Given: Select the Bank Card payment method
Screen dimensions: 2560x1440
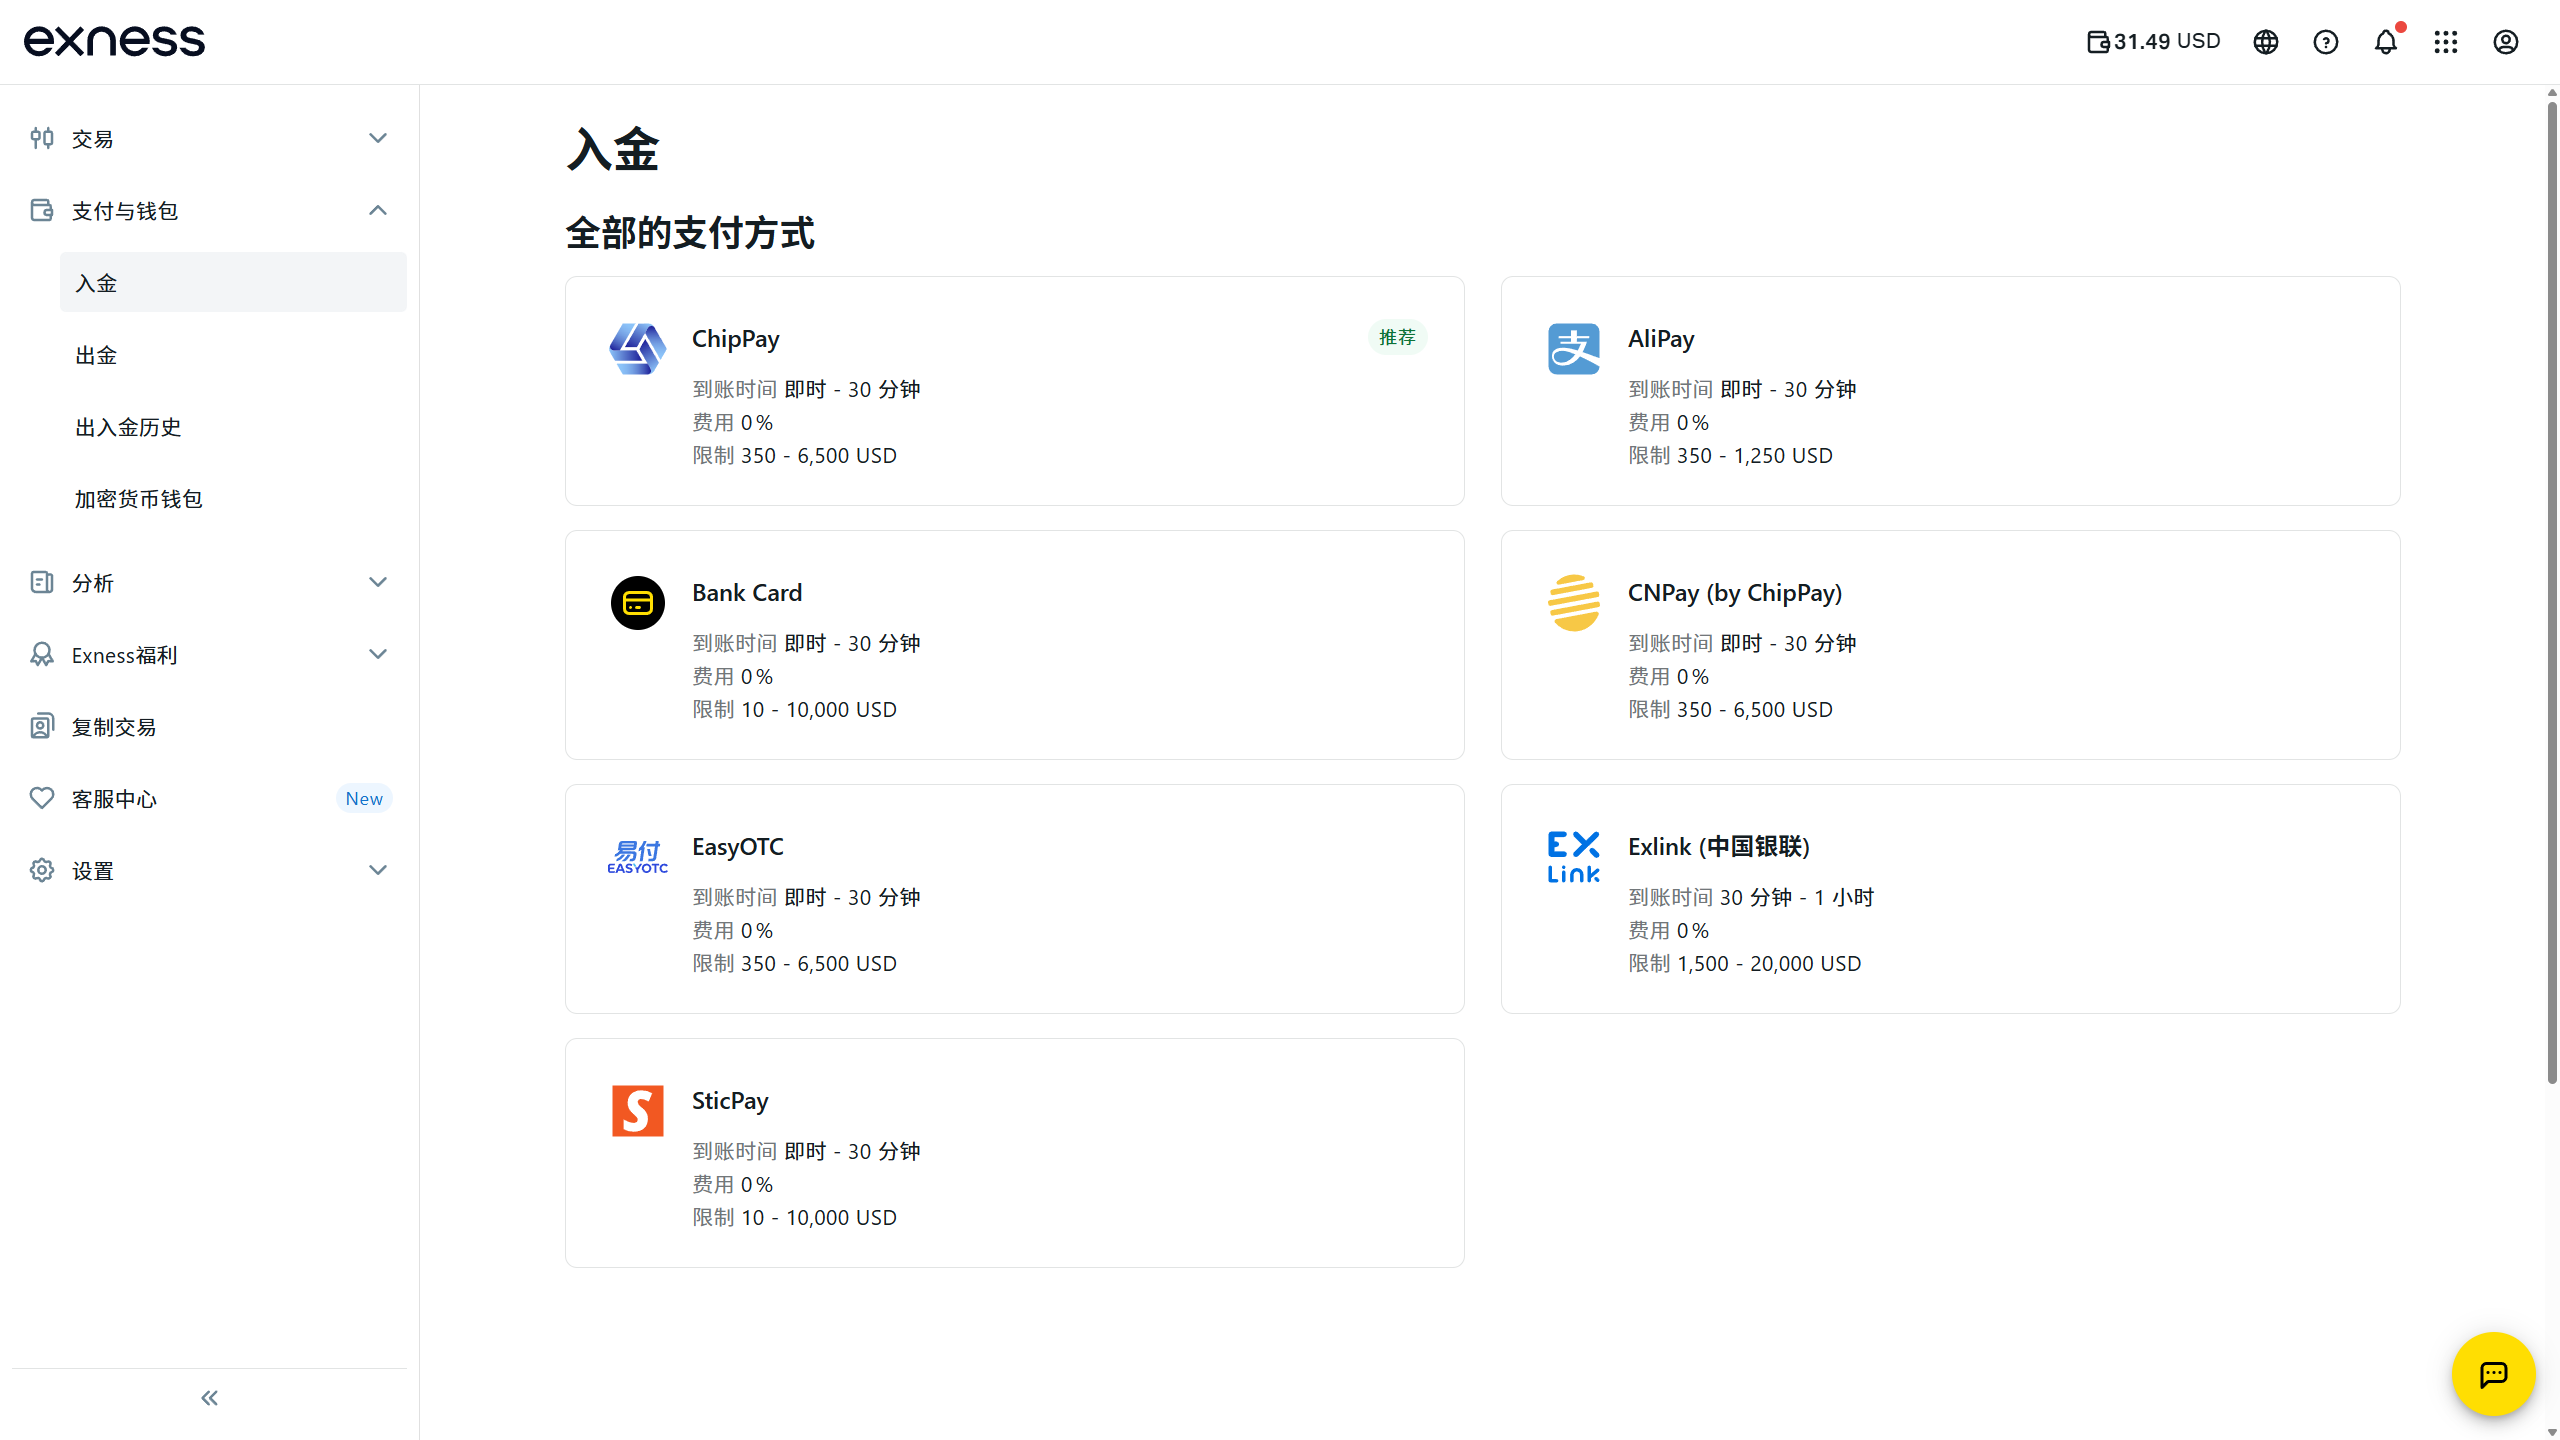Looking at the screenshot, I should tap(1015, 645).
